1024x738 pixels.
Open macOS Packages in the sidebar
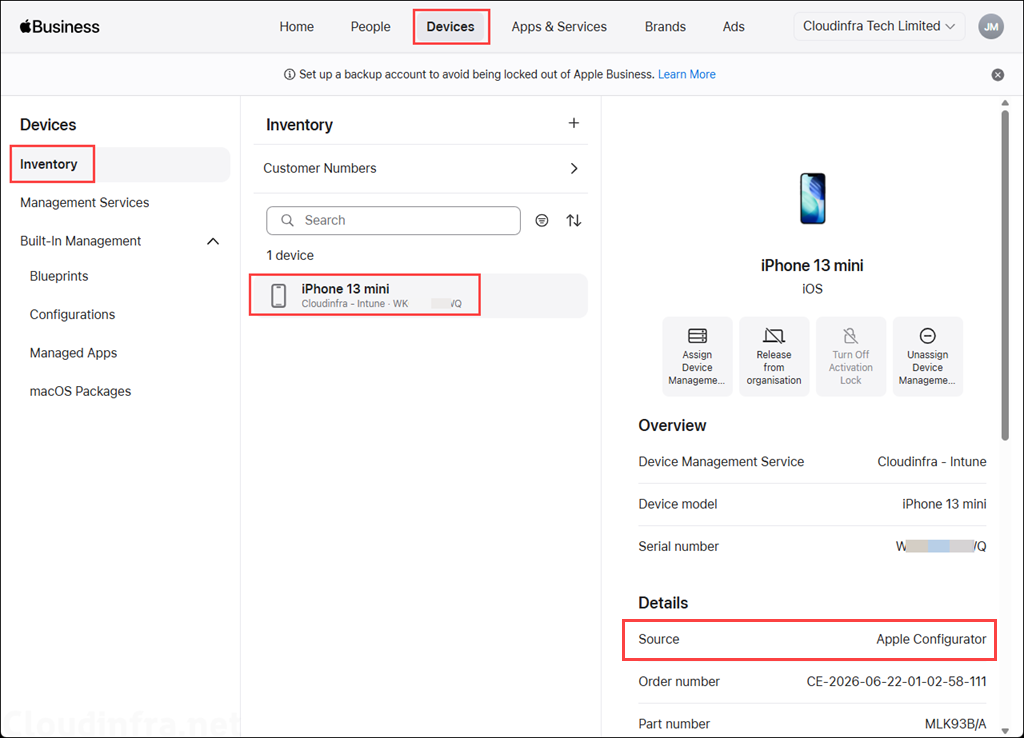point(80,391)
